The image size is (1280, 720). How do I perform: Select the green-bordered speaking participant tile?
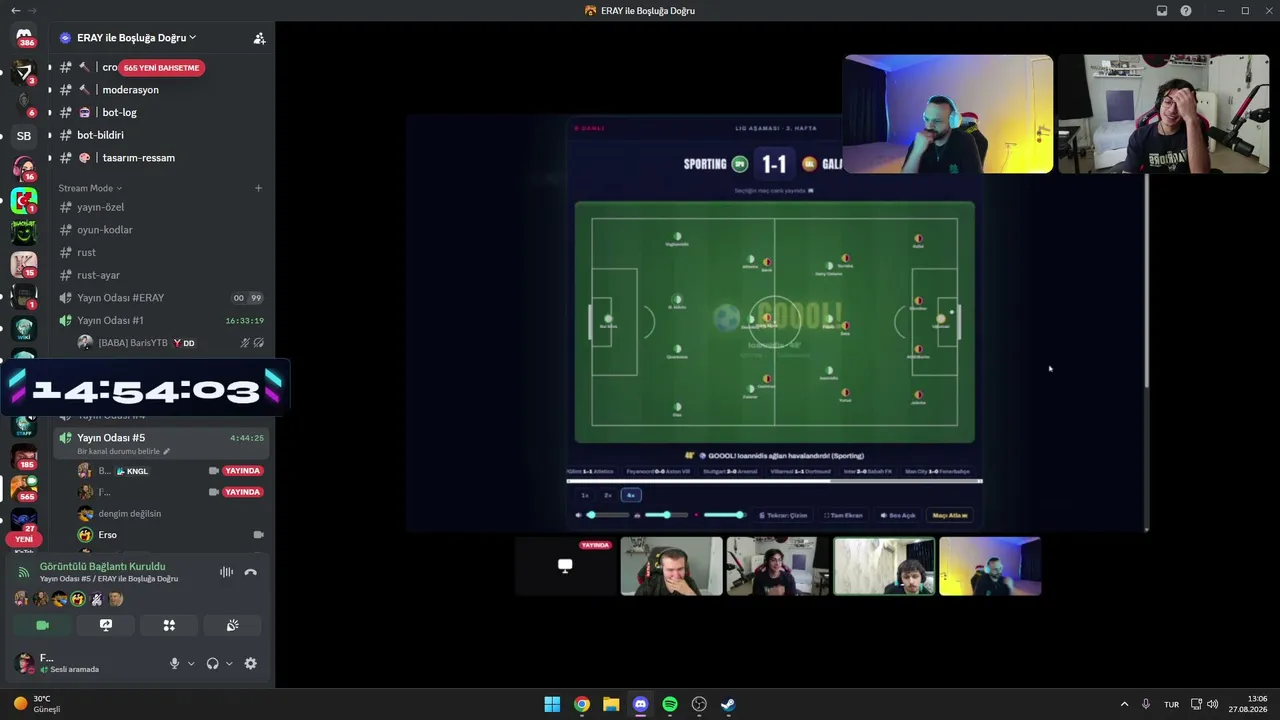coord(884,566)
